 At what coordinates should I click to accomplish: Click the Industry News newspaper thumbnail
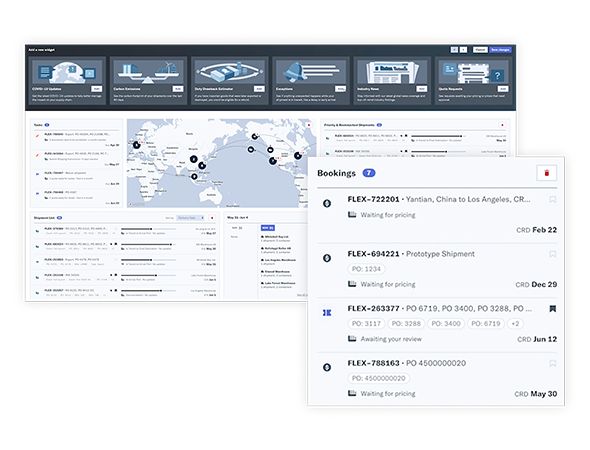(x=392, y=71)
